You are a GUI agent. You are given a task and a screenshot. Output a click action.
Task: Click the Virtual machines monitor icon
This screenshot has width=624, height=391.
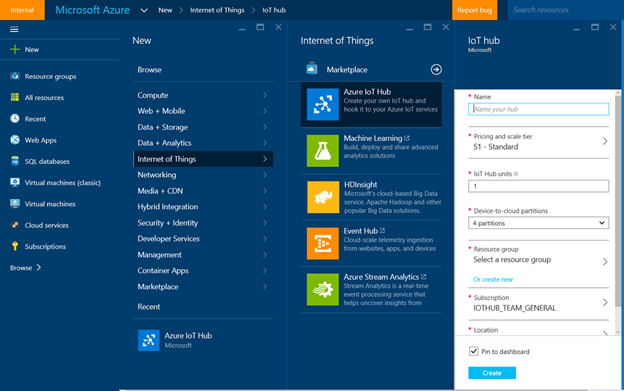point(15,204)
